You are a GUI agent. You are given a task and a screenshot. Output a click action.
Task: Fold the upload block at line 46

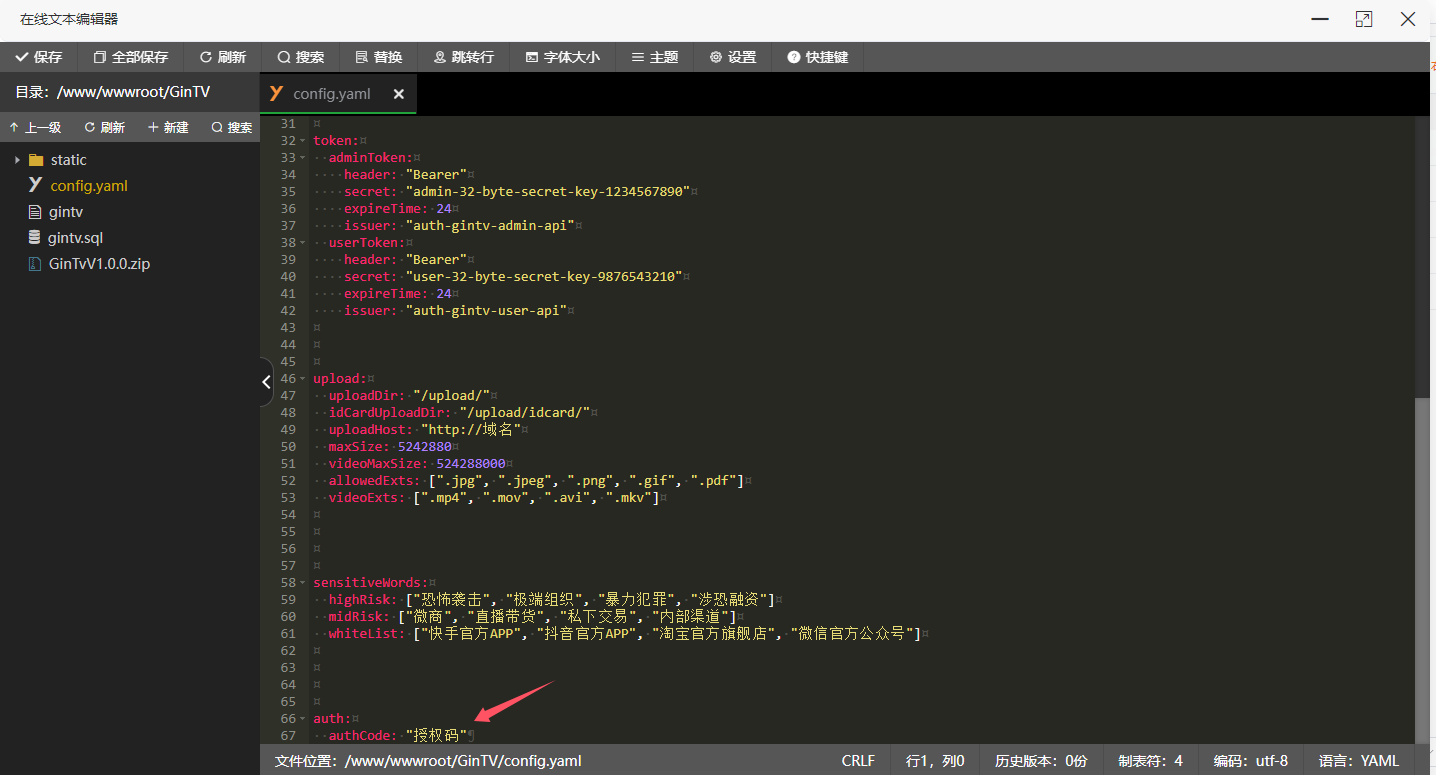[303, 379]
